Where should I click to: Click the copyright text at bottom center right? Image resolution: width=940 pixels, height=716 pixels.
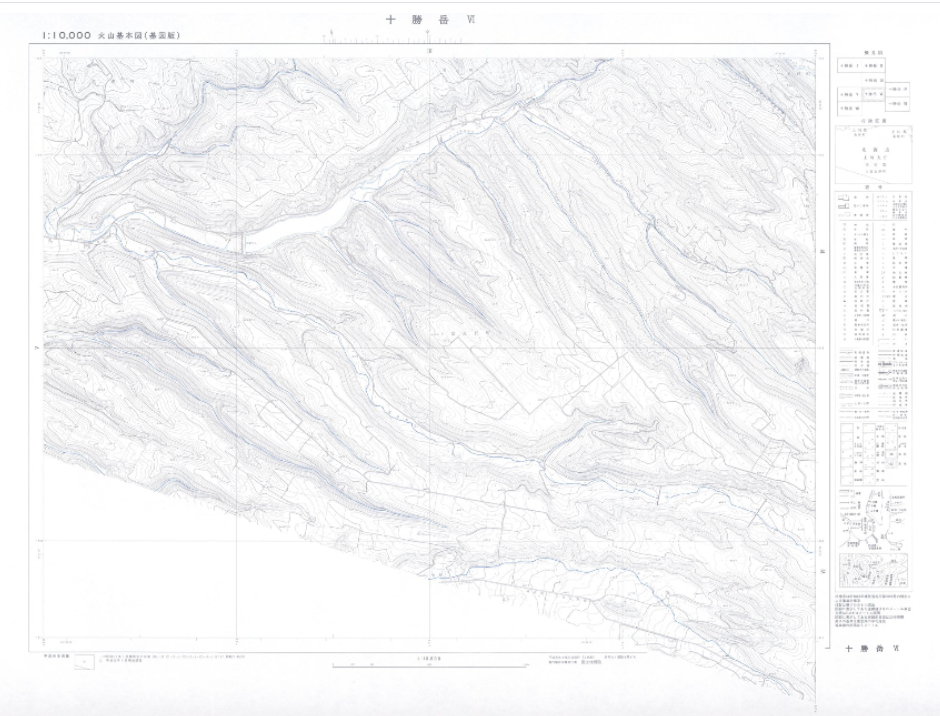[590, 660]
